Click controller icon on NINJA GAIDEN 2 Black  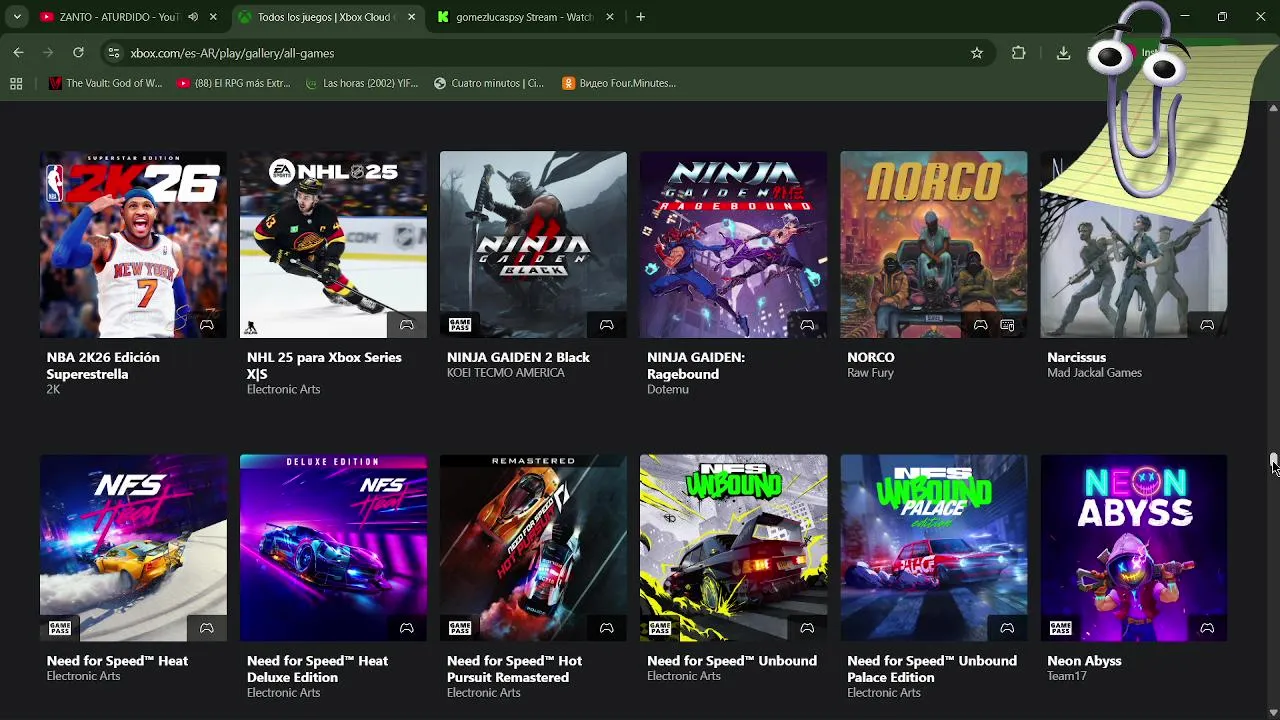tap(607, 325)
